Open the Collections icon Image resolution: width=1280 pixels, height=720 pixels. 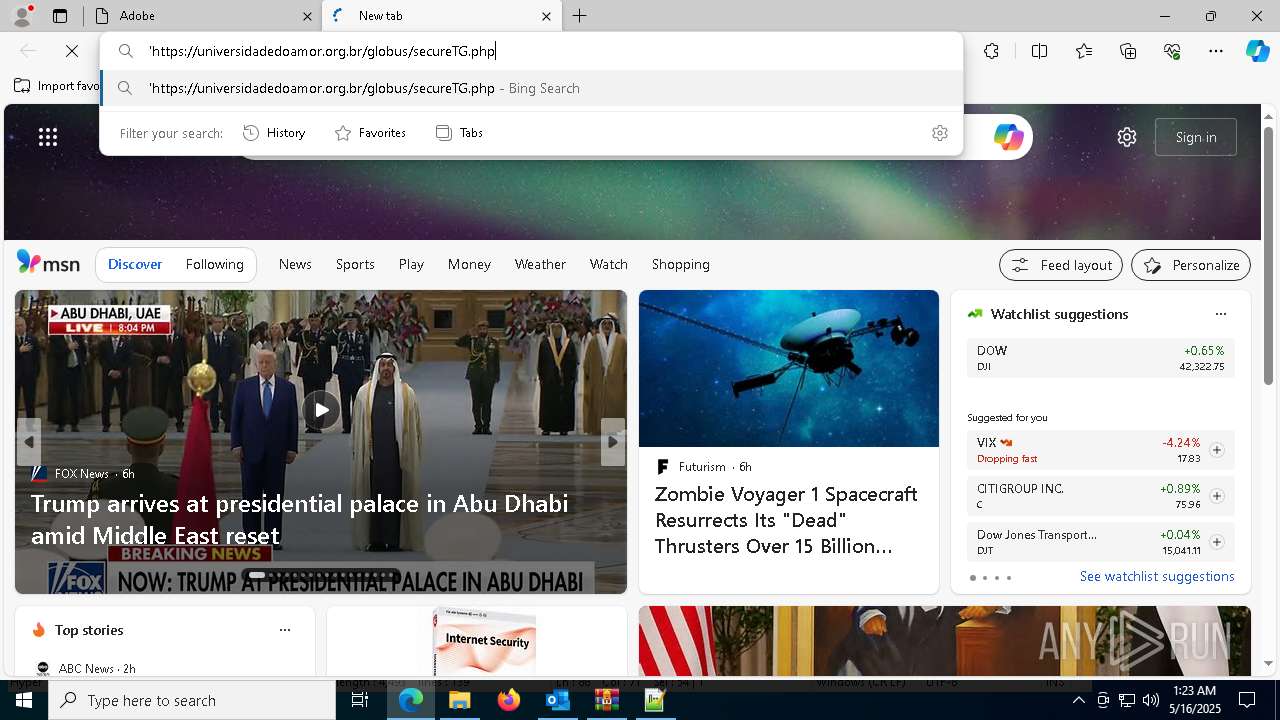click(x=1128, y=51)
